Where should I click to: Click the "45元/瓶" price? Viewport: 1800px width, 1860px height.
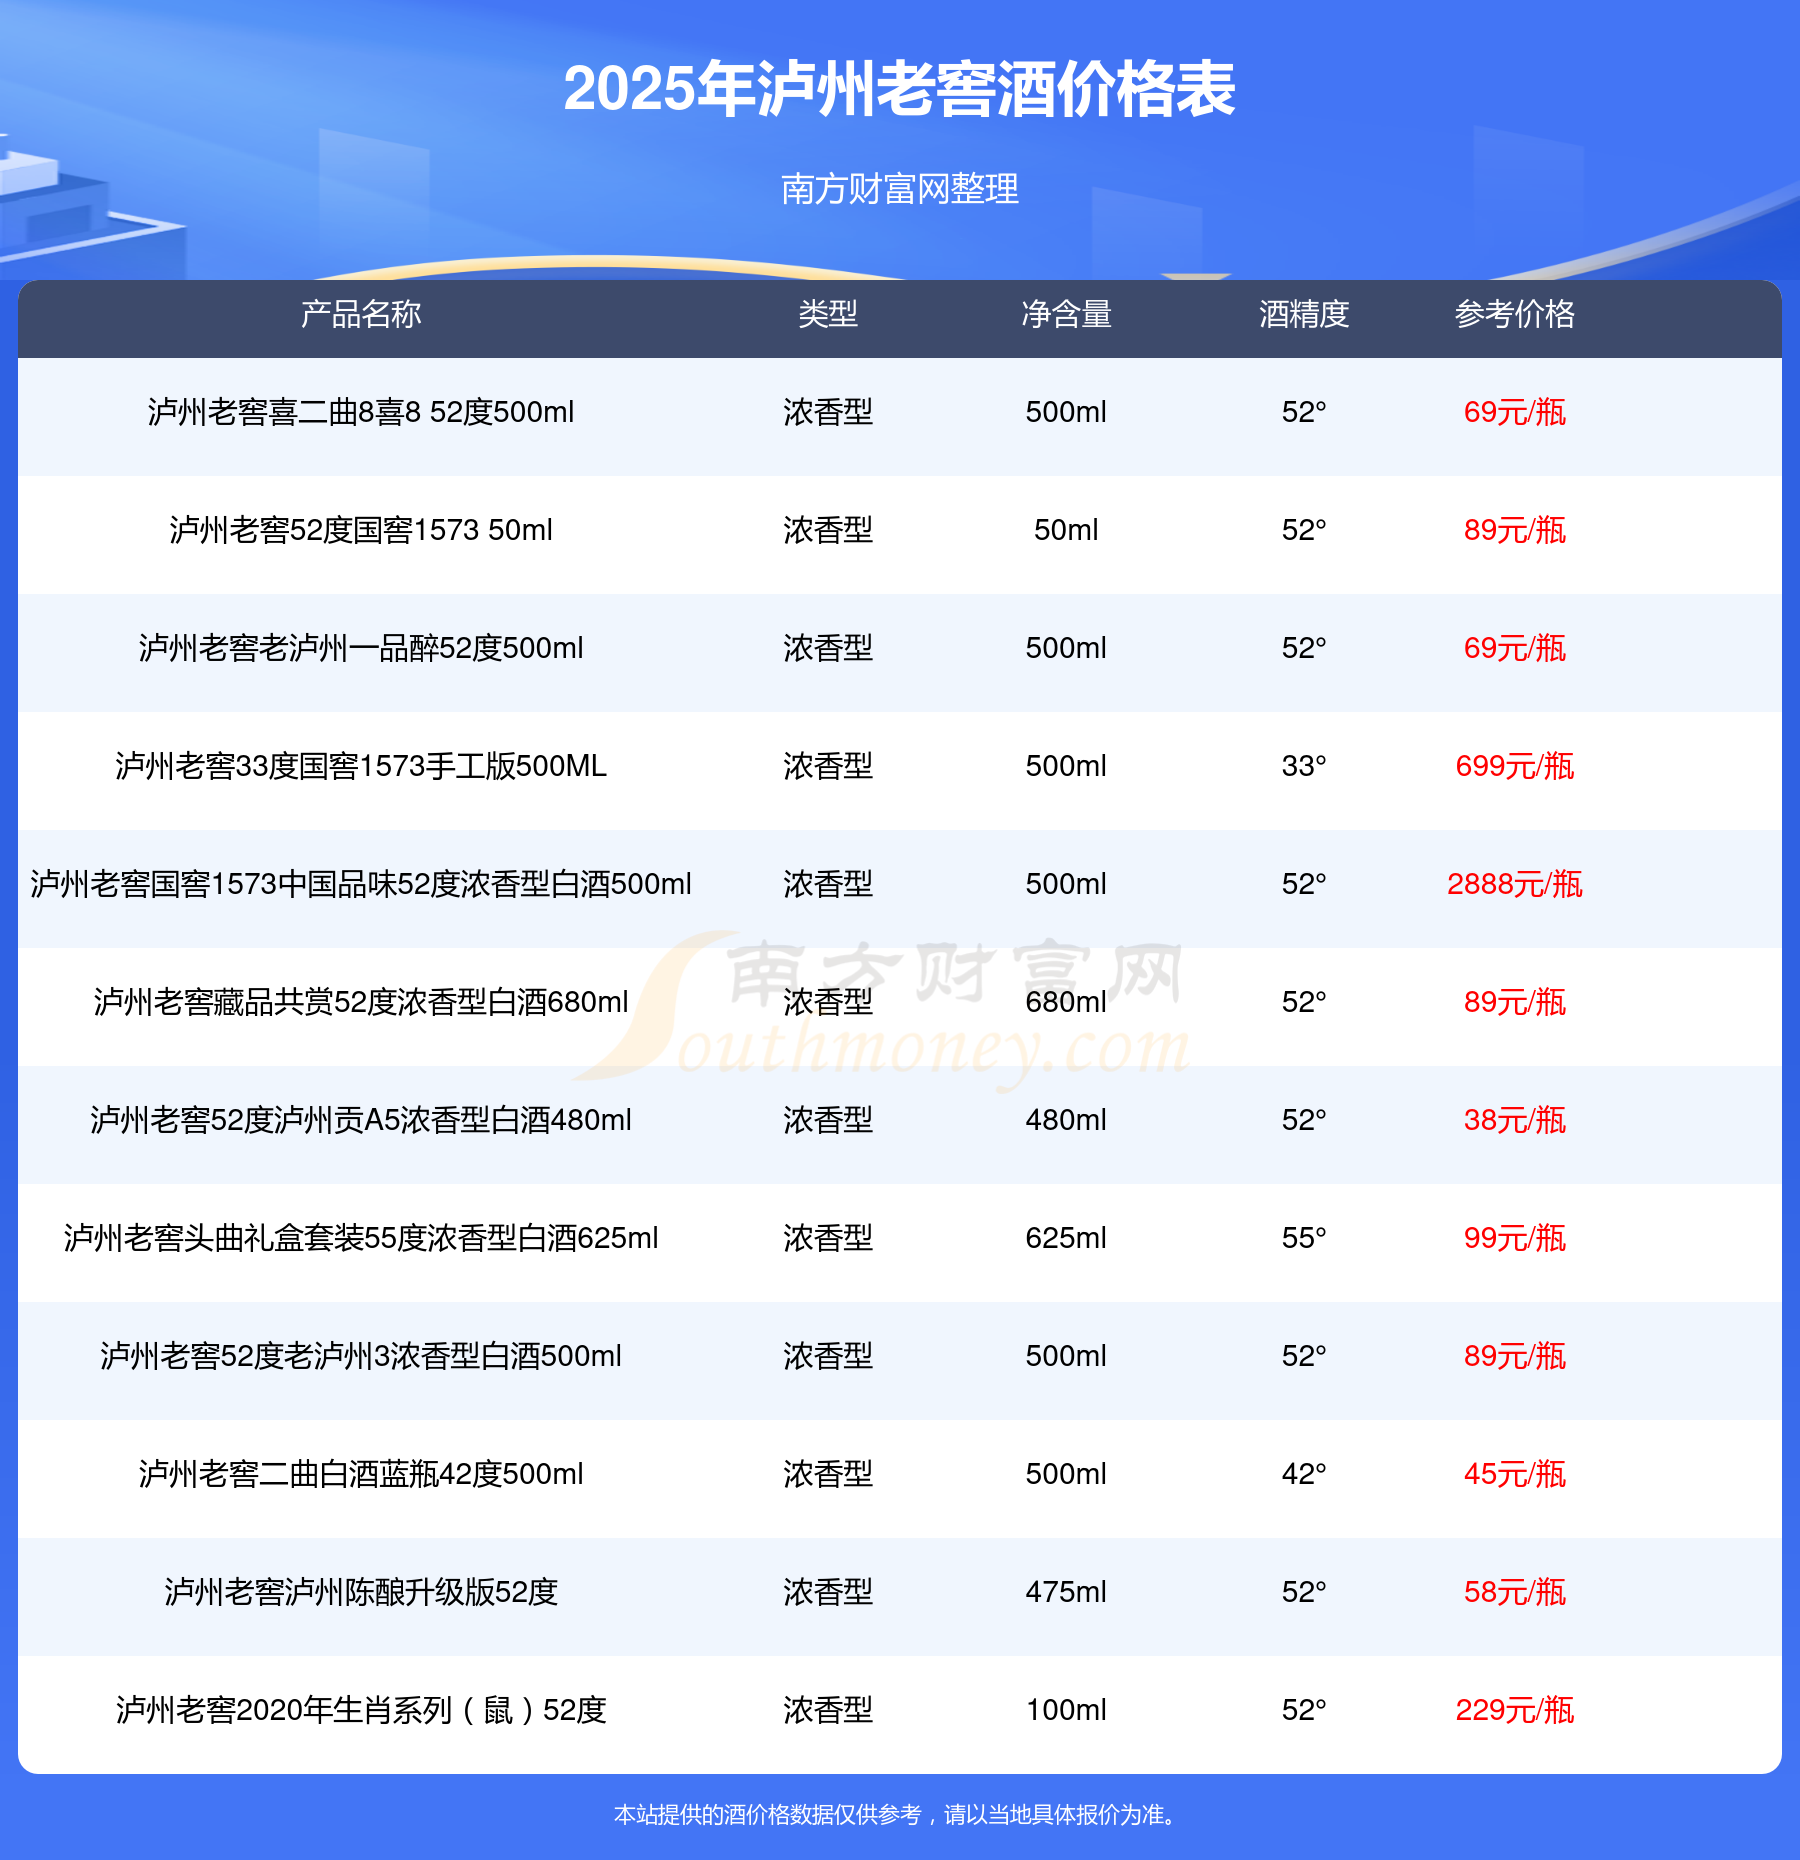[1515, 1474]
